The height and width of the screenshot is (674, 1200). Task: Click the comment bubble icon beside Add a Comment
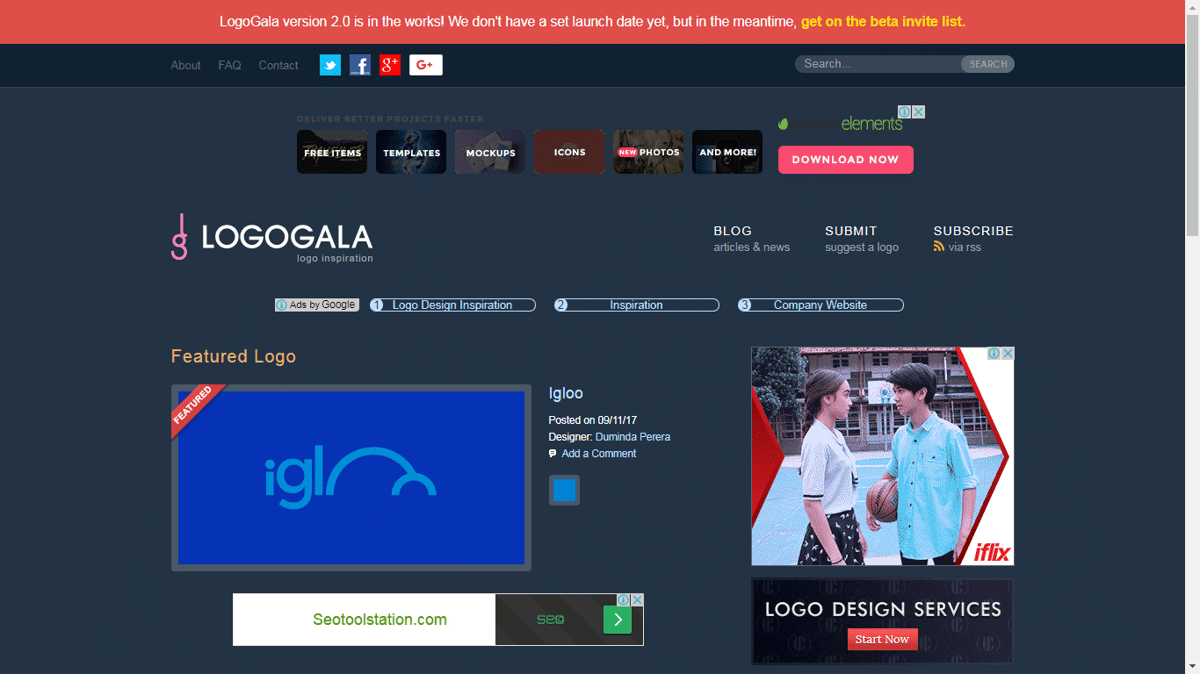tap(553, 454)
